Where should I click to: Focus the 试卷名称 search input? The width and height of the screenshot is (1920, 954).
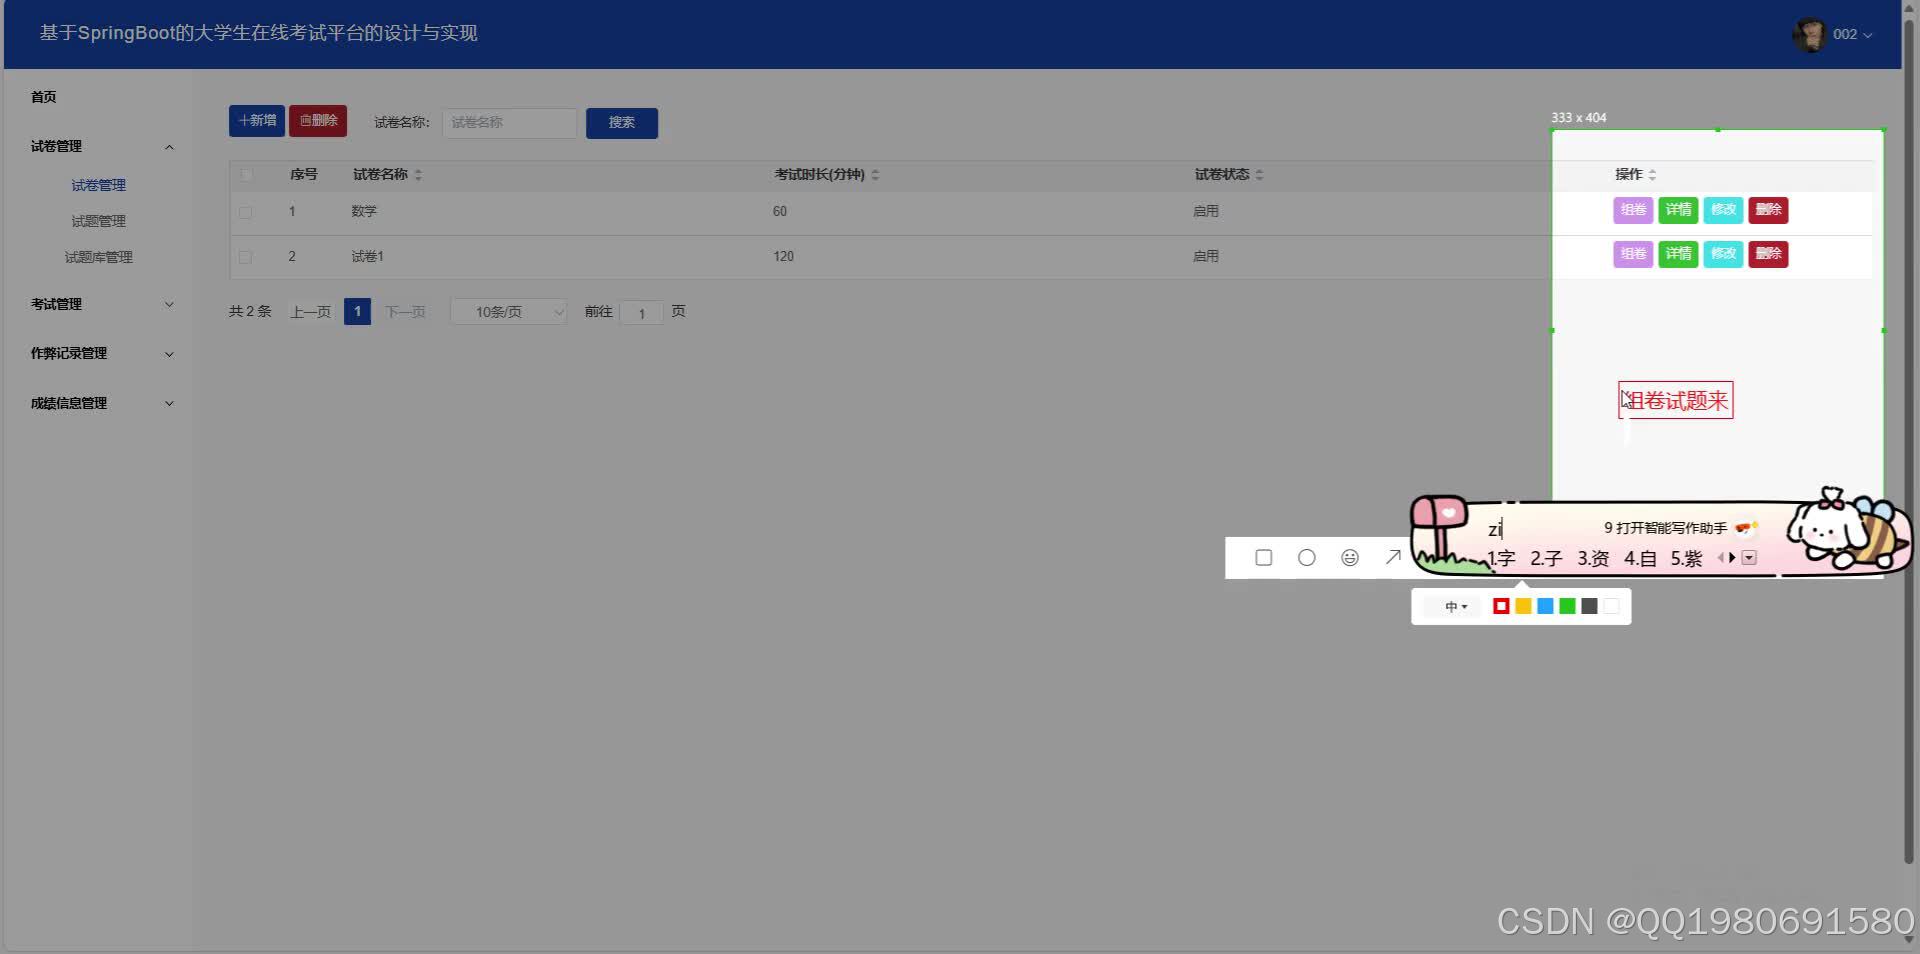[x=509, y=123]
